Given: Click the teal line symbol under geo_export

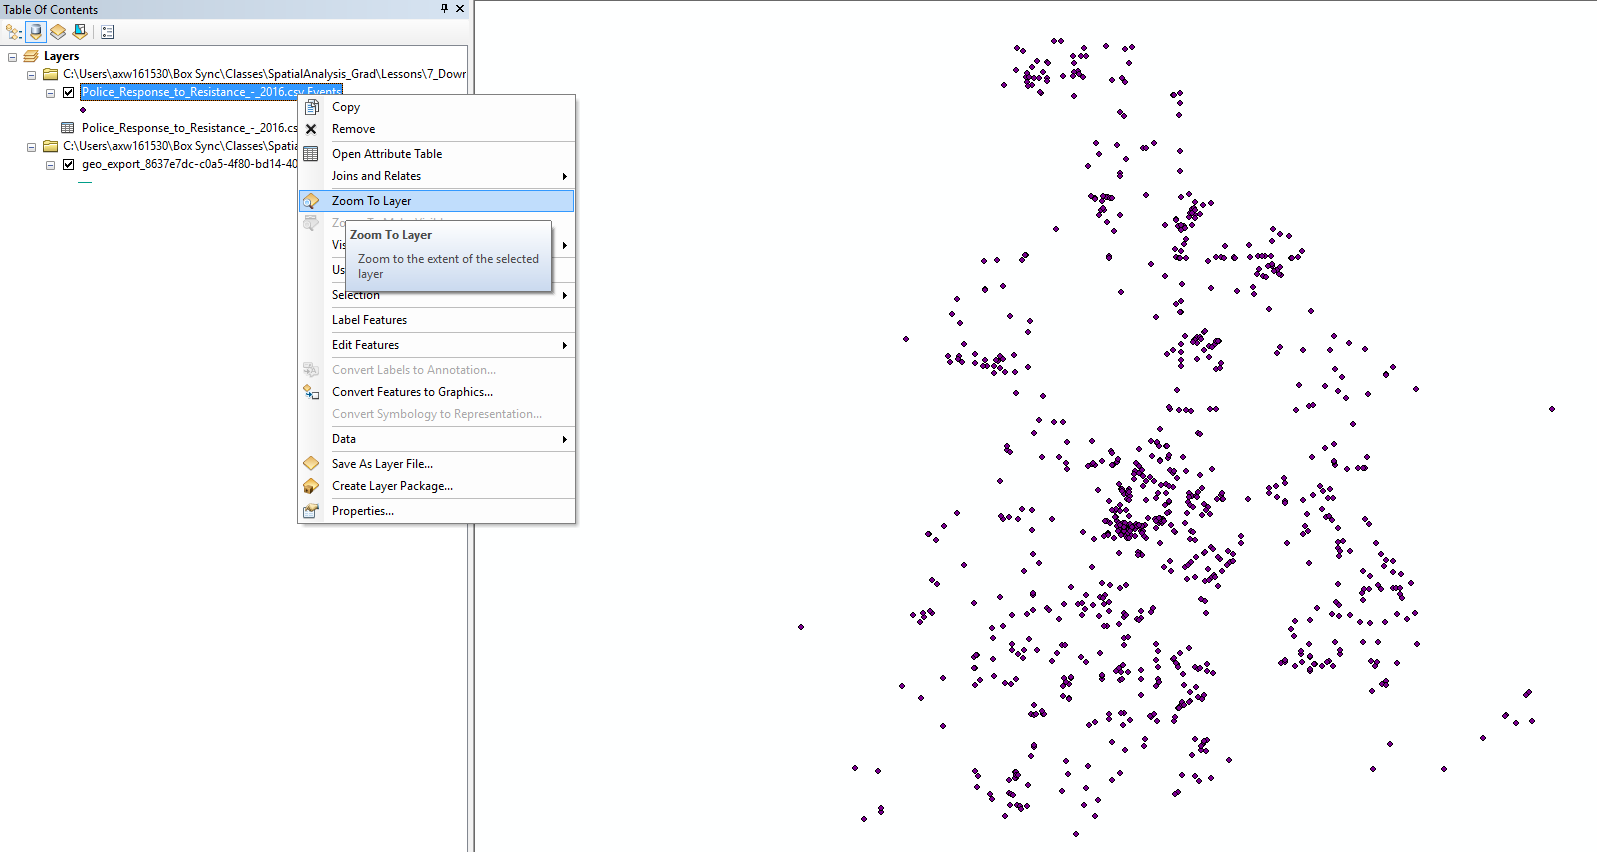Looking at the screenshot, I should pyautogui.click(x=85, y=182).
